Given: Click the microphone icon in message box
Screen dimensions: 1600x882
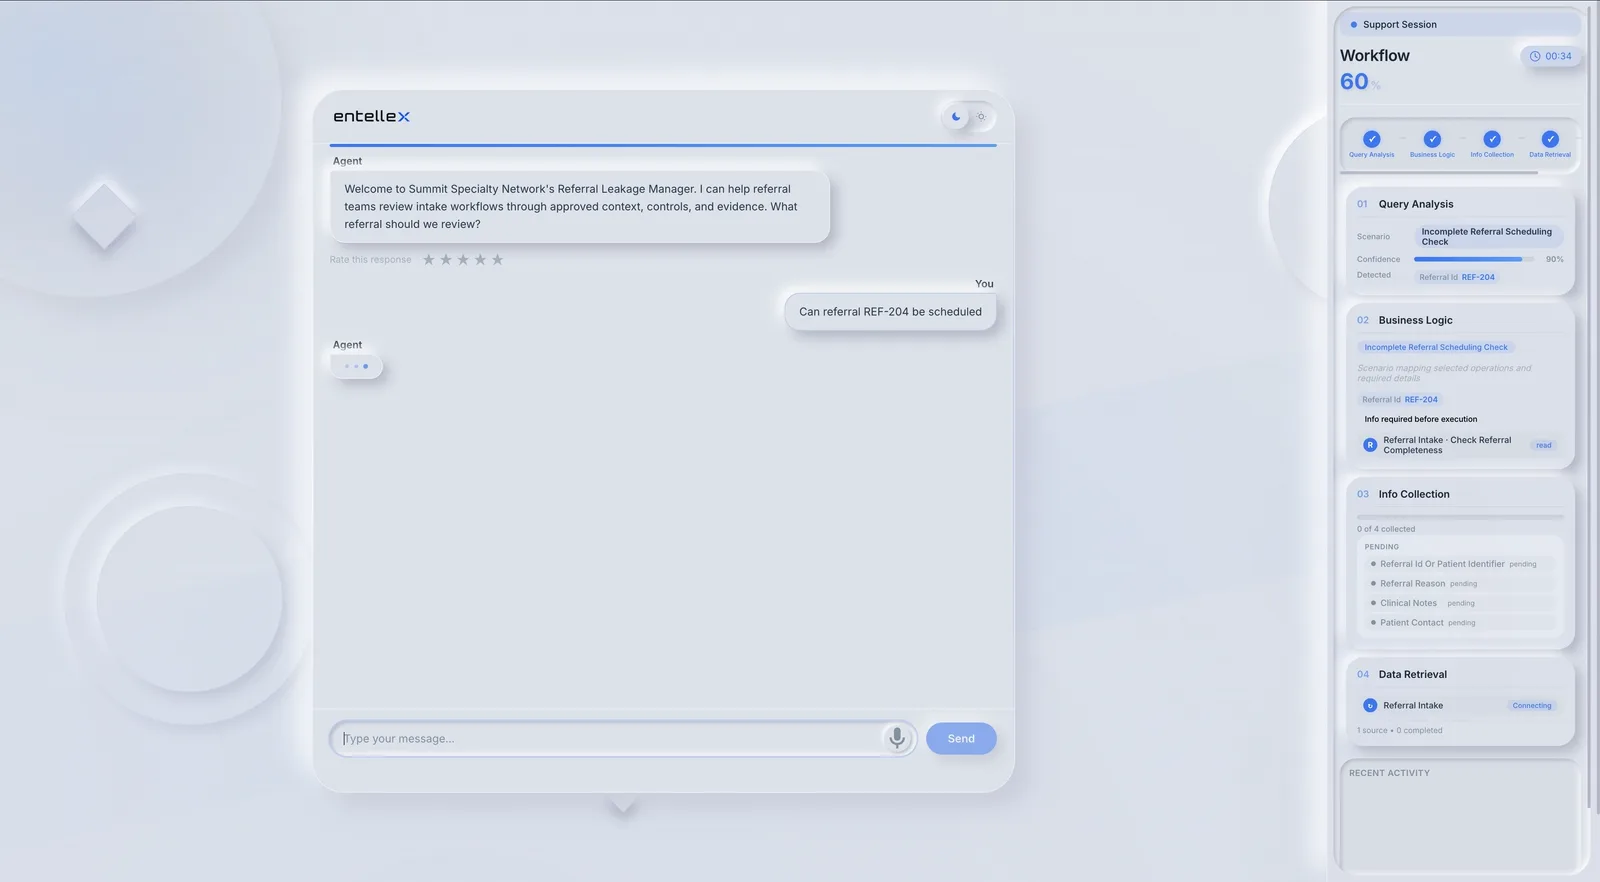Looking at the screenshot, I should pos(897,738).
